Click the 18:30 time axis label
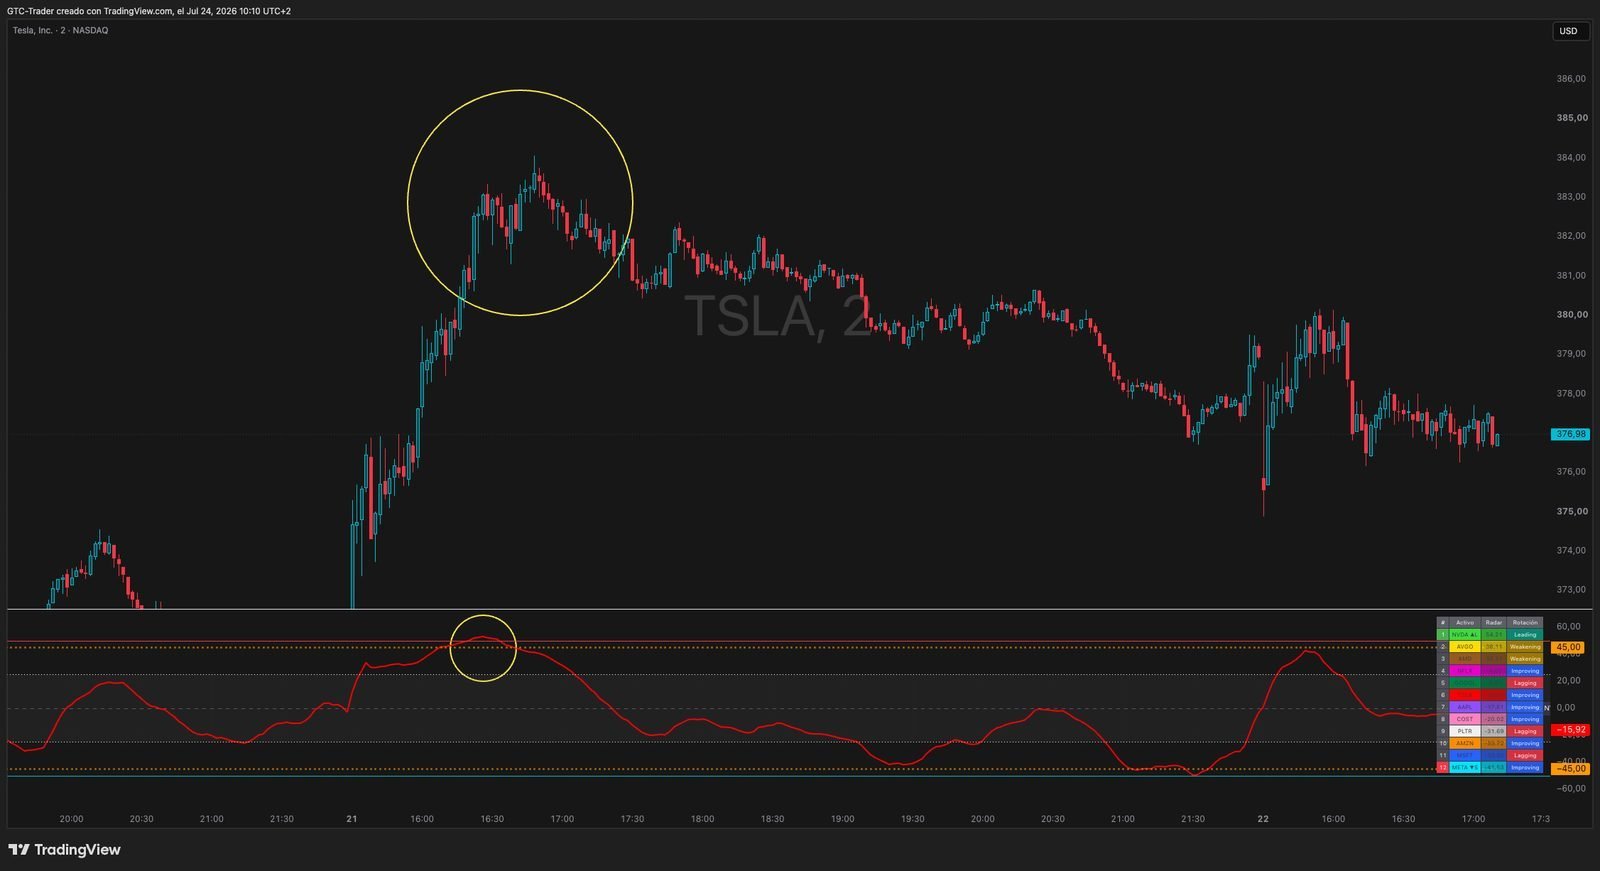 [x=772, y=819]
